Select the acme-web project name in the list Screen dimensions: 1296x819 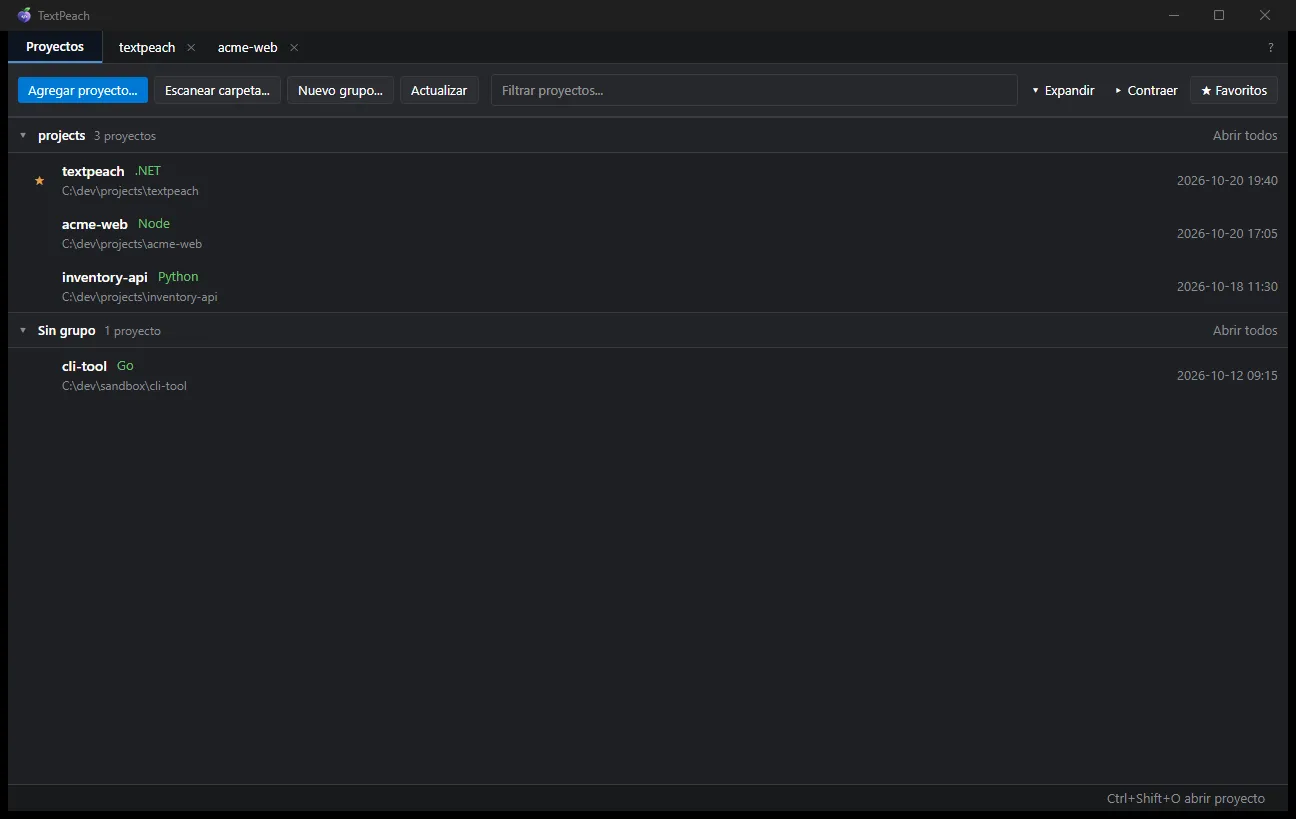click(x=95, y=225)
